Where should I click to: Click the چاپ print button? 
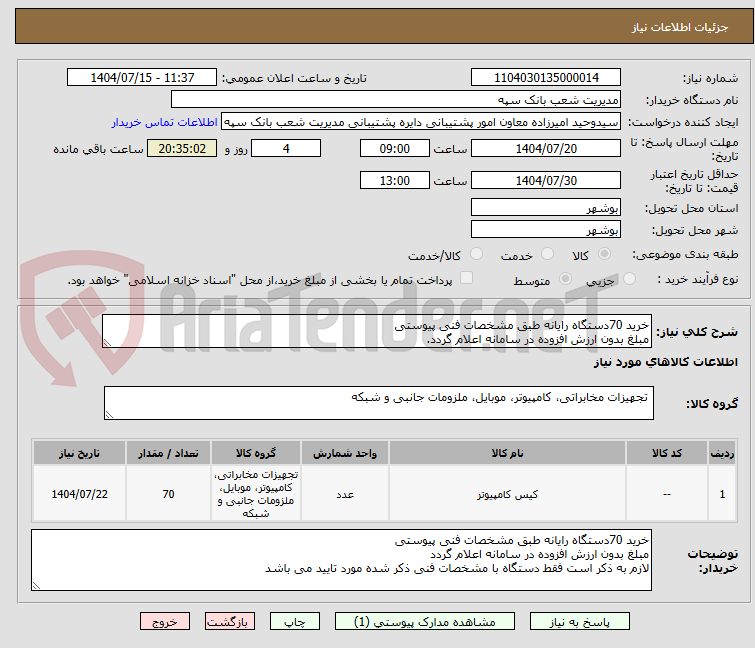pyautogui.click(x=295, y=622)
